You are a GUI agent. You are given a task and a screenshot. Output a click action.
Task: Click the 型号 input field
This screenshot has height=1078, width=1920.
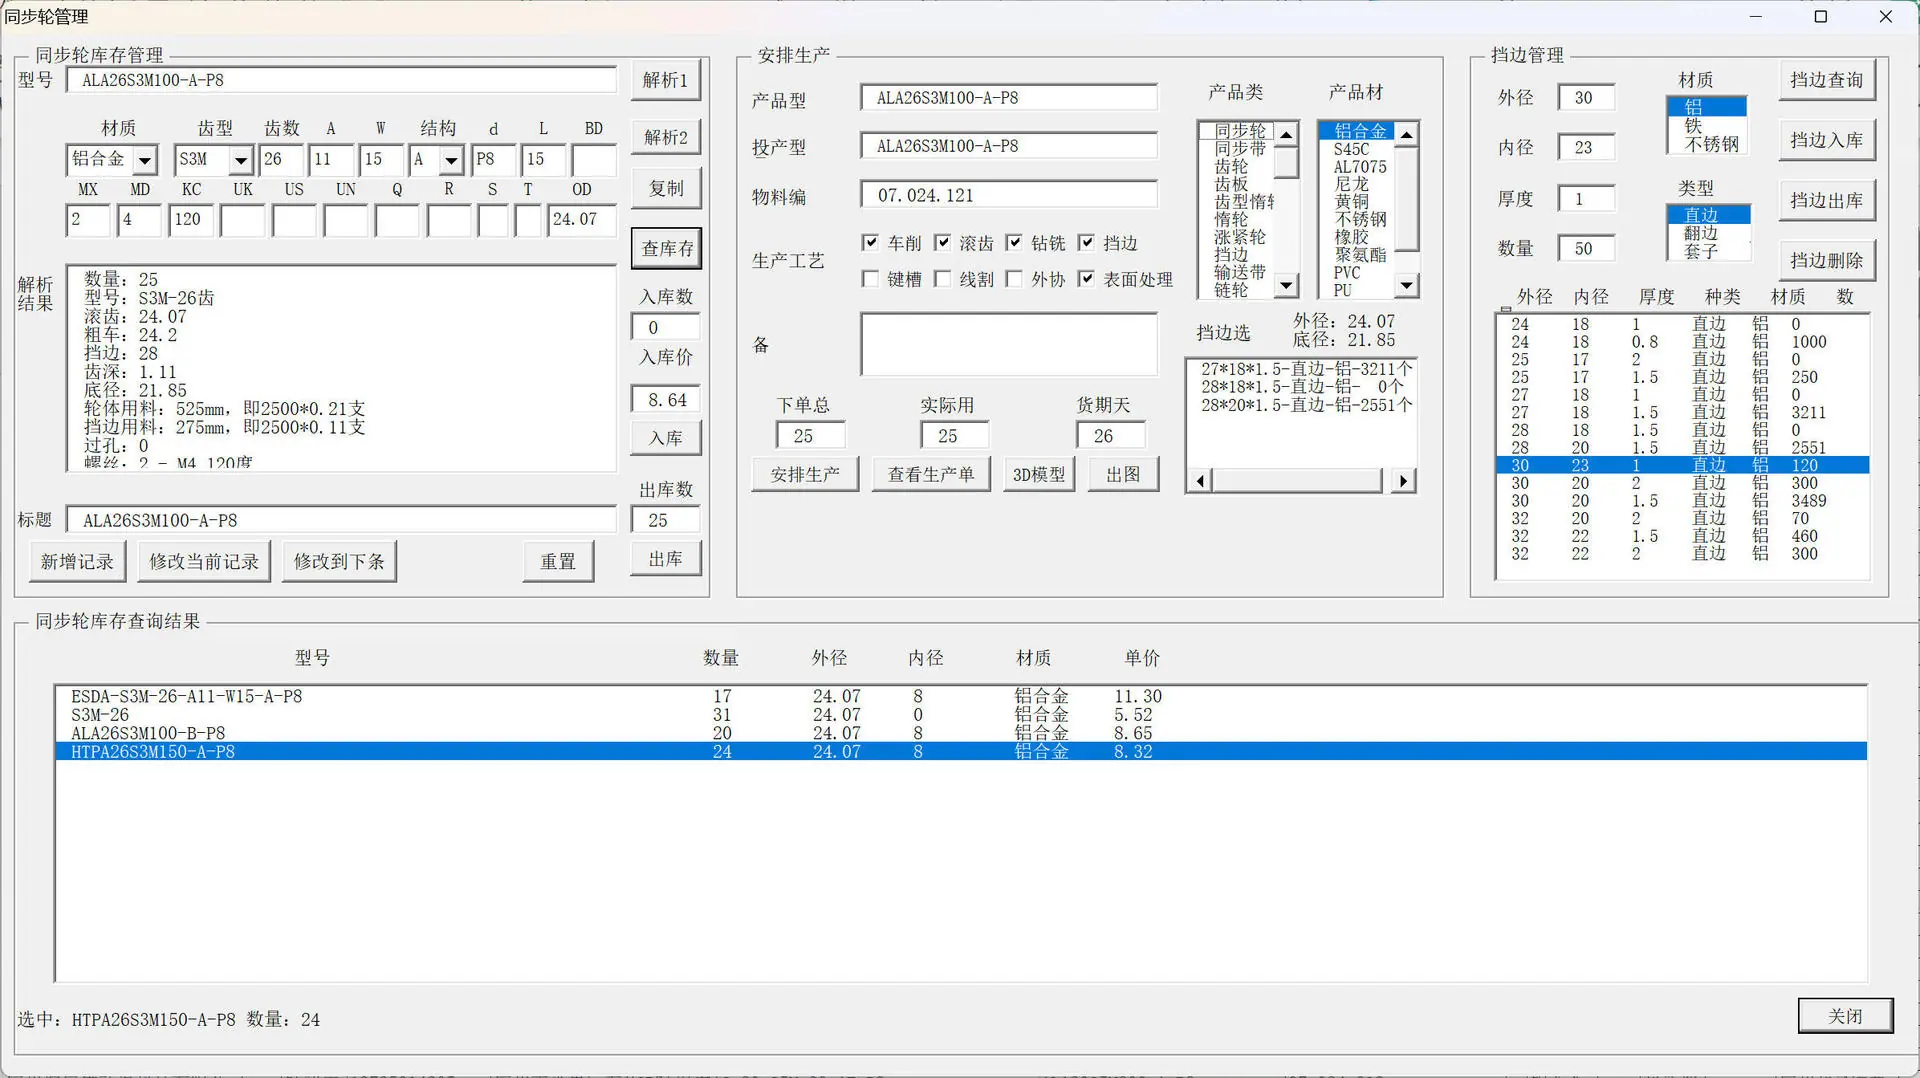[341, 80]
